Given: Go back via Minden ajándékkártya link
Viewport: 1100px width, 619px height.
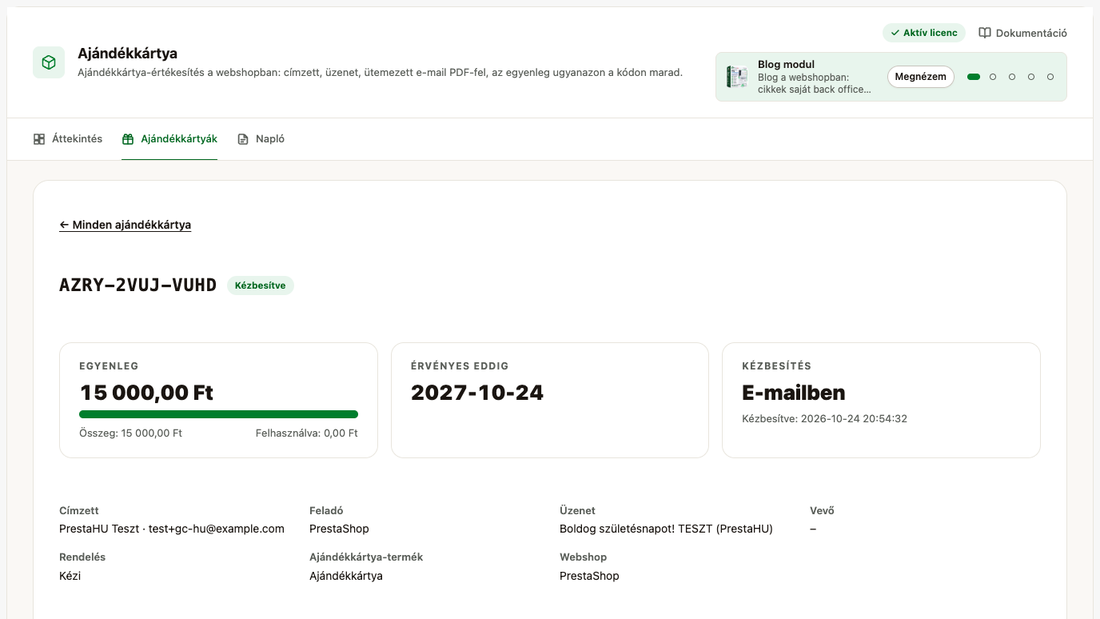Looking at the screenshot, I should point(125,225).
